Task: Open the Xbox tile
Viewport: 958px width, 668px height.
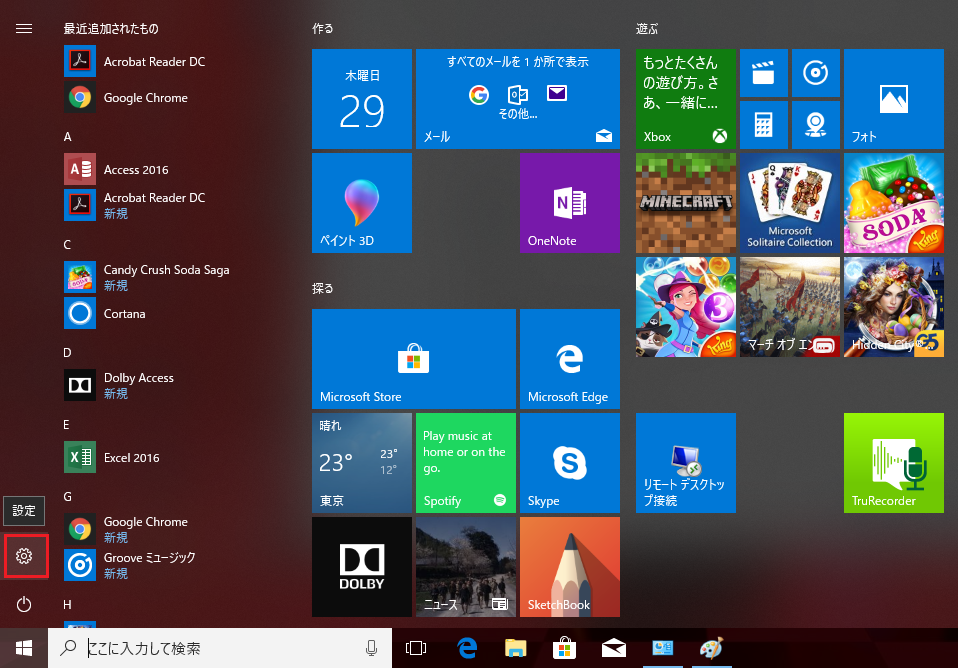Action: point(686,99)
